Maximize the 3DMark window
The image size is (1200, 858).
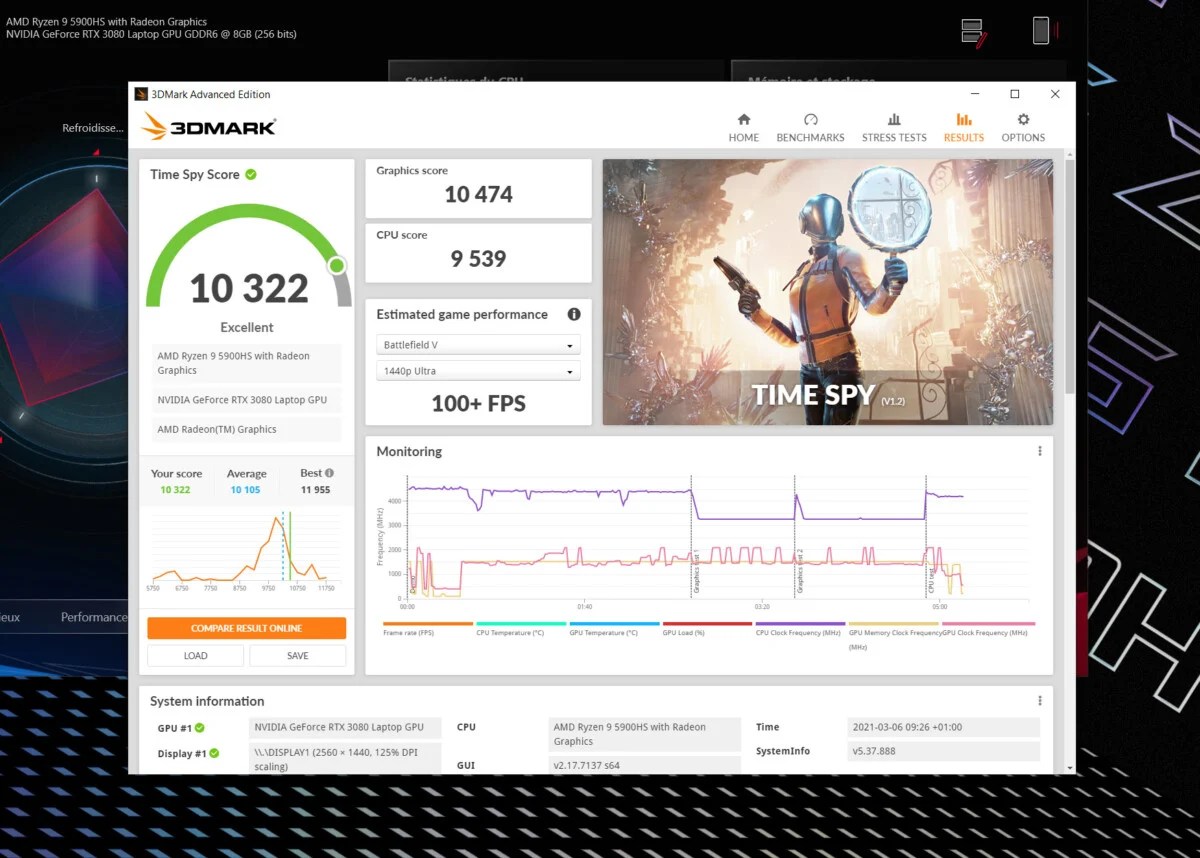1015,94
